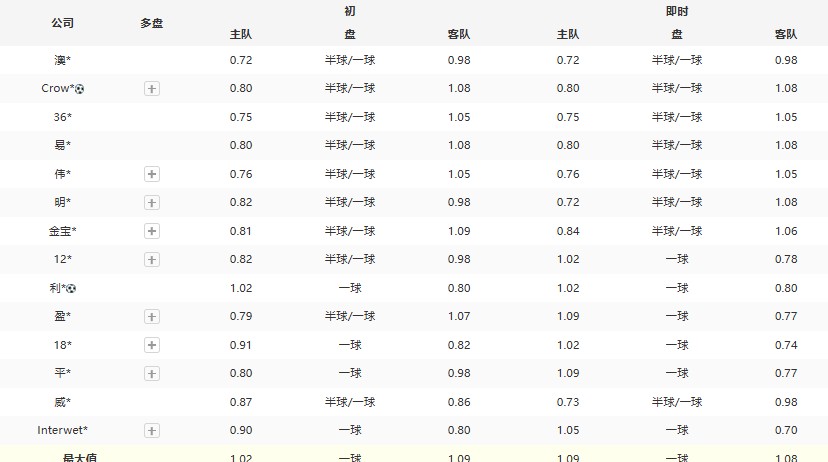
Task: Click the plus icon in the 明* row
Action: click(x=152, y=203)
